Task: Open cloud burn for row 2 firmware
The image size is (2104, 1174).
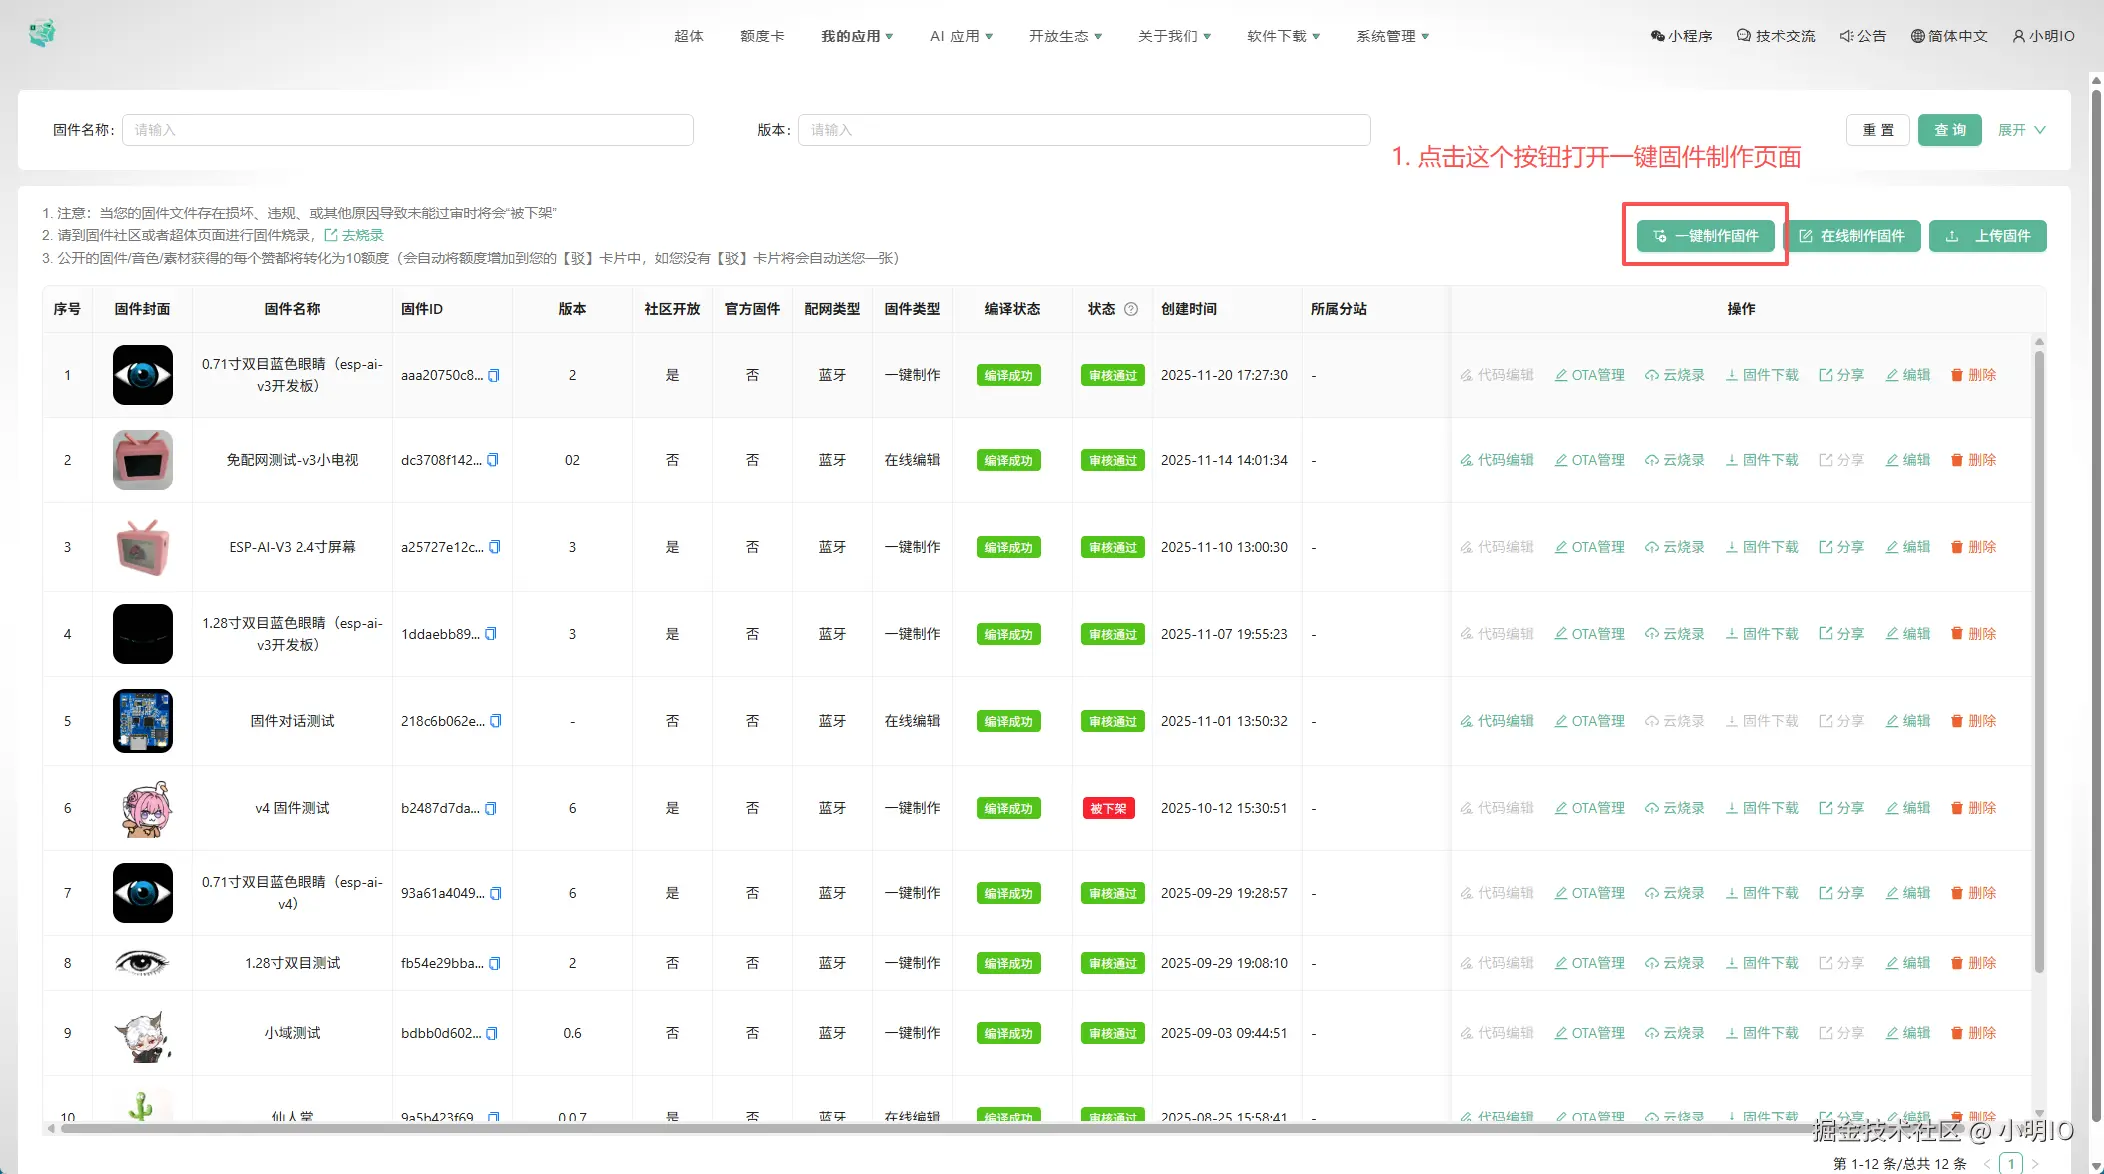Action: (x=1674, y=460)
